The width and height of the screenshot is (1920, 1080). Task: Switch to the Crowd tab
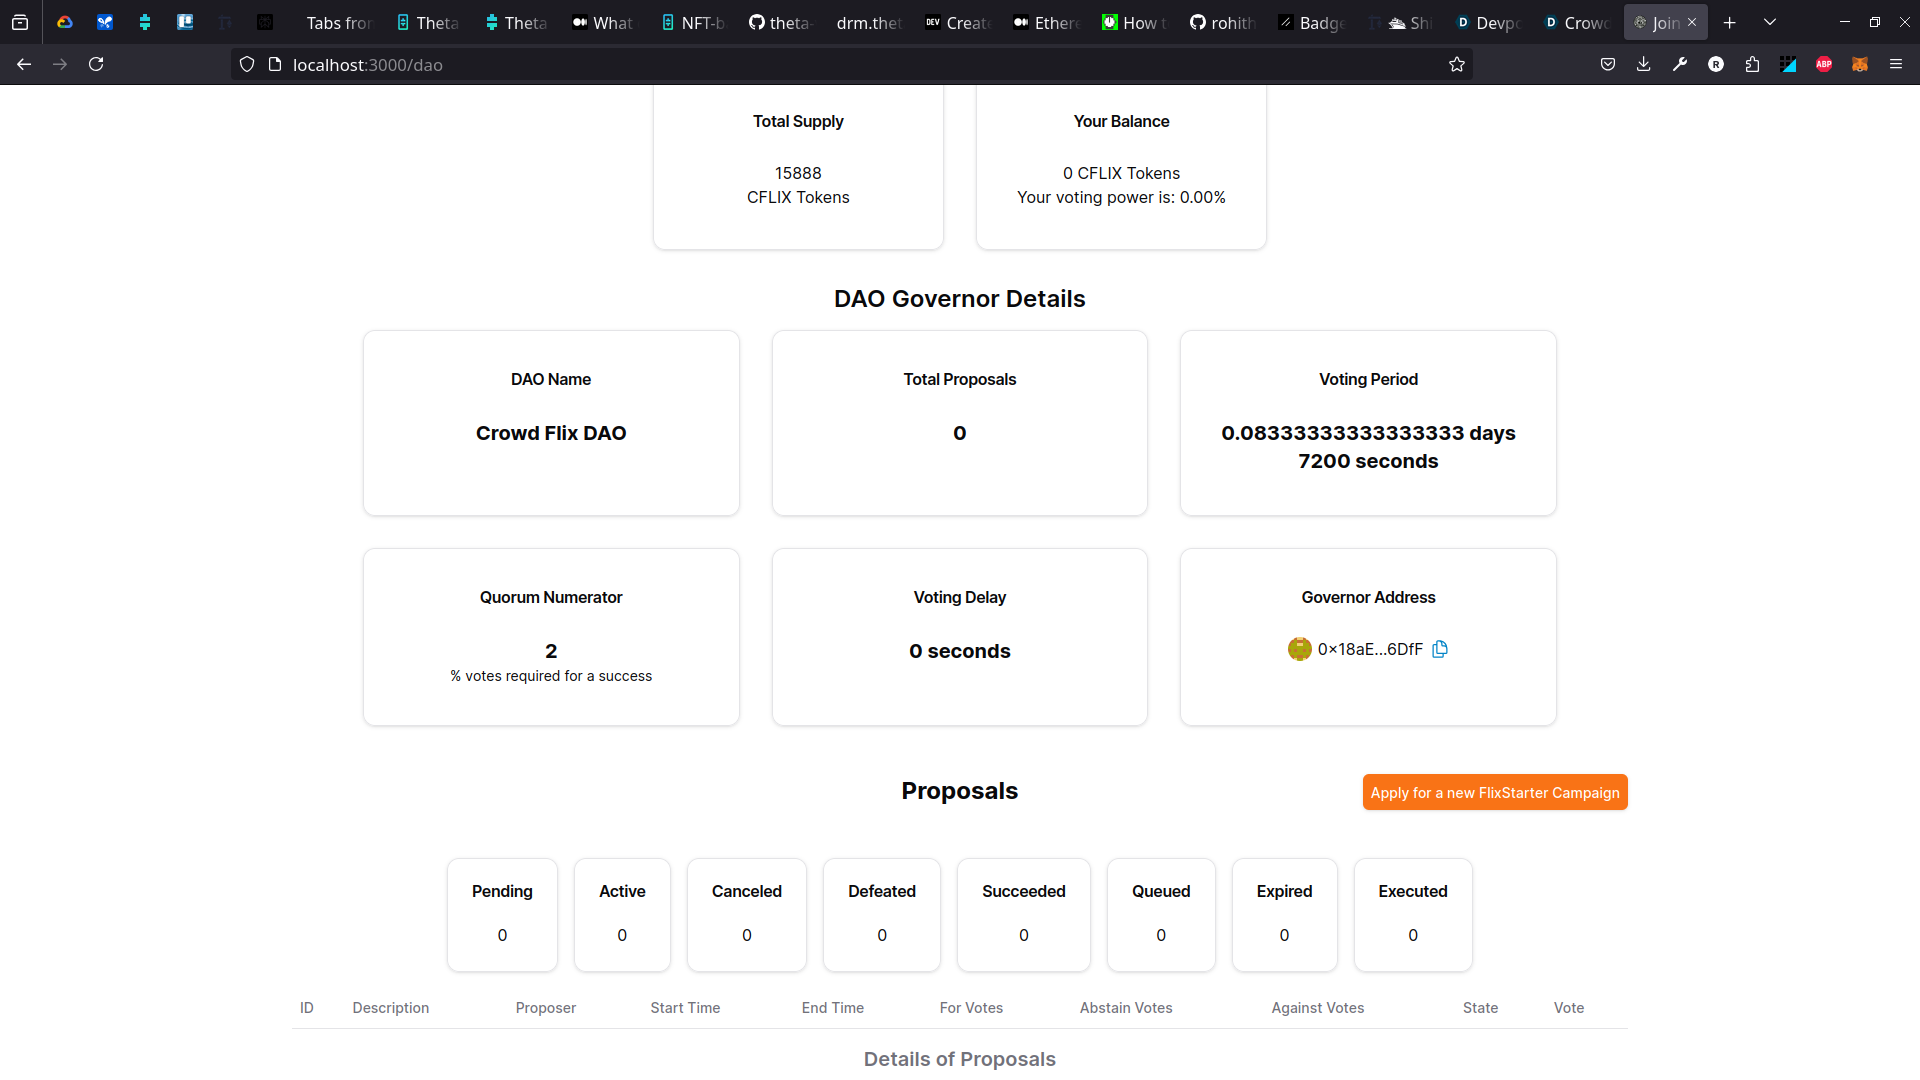pyautogui.click(x=1577, y=22)
